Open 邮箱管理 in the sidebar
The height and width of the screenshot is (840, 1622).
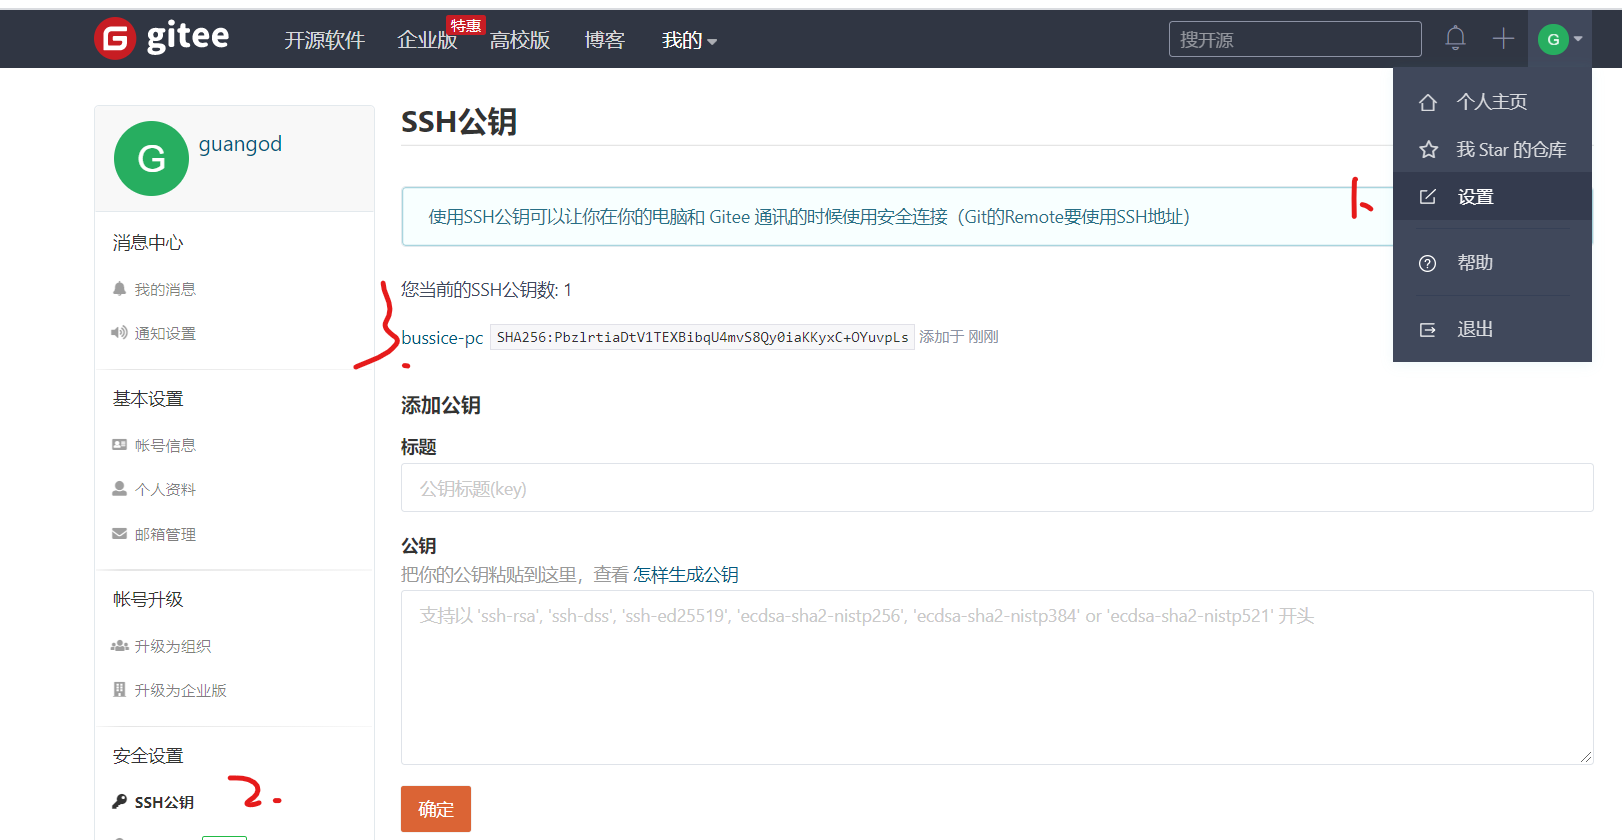[x=165, y=534]
